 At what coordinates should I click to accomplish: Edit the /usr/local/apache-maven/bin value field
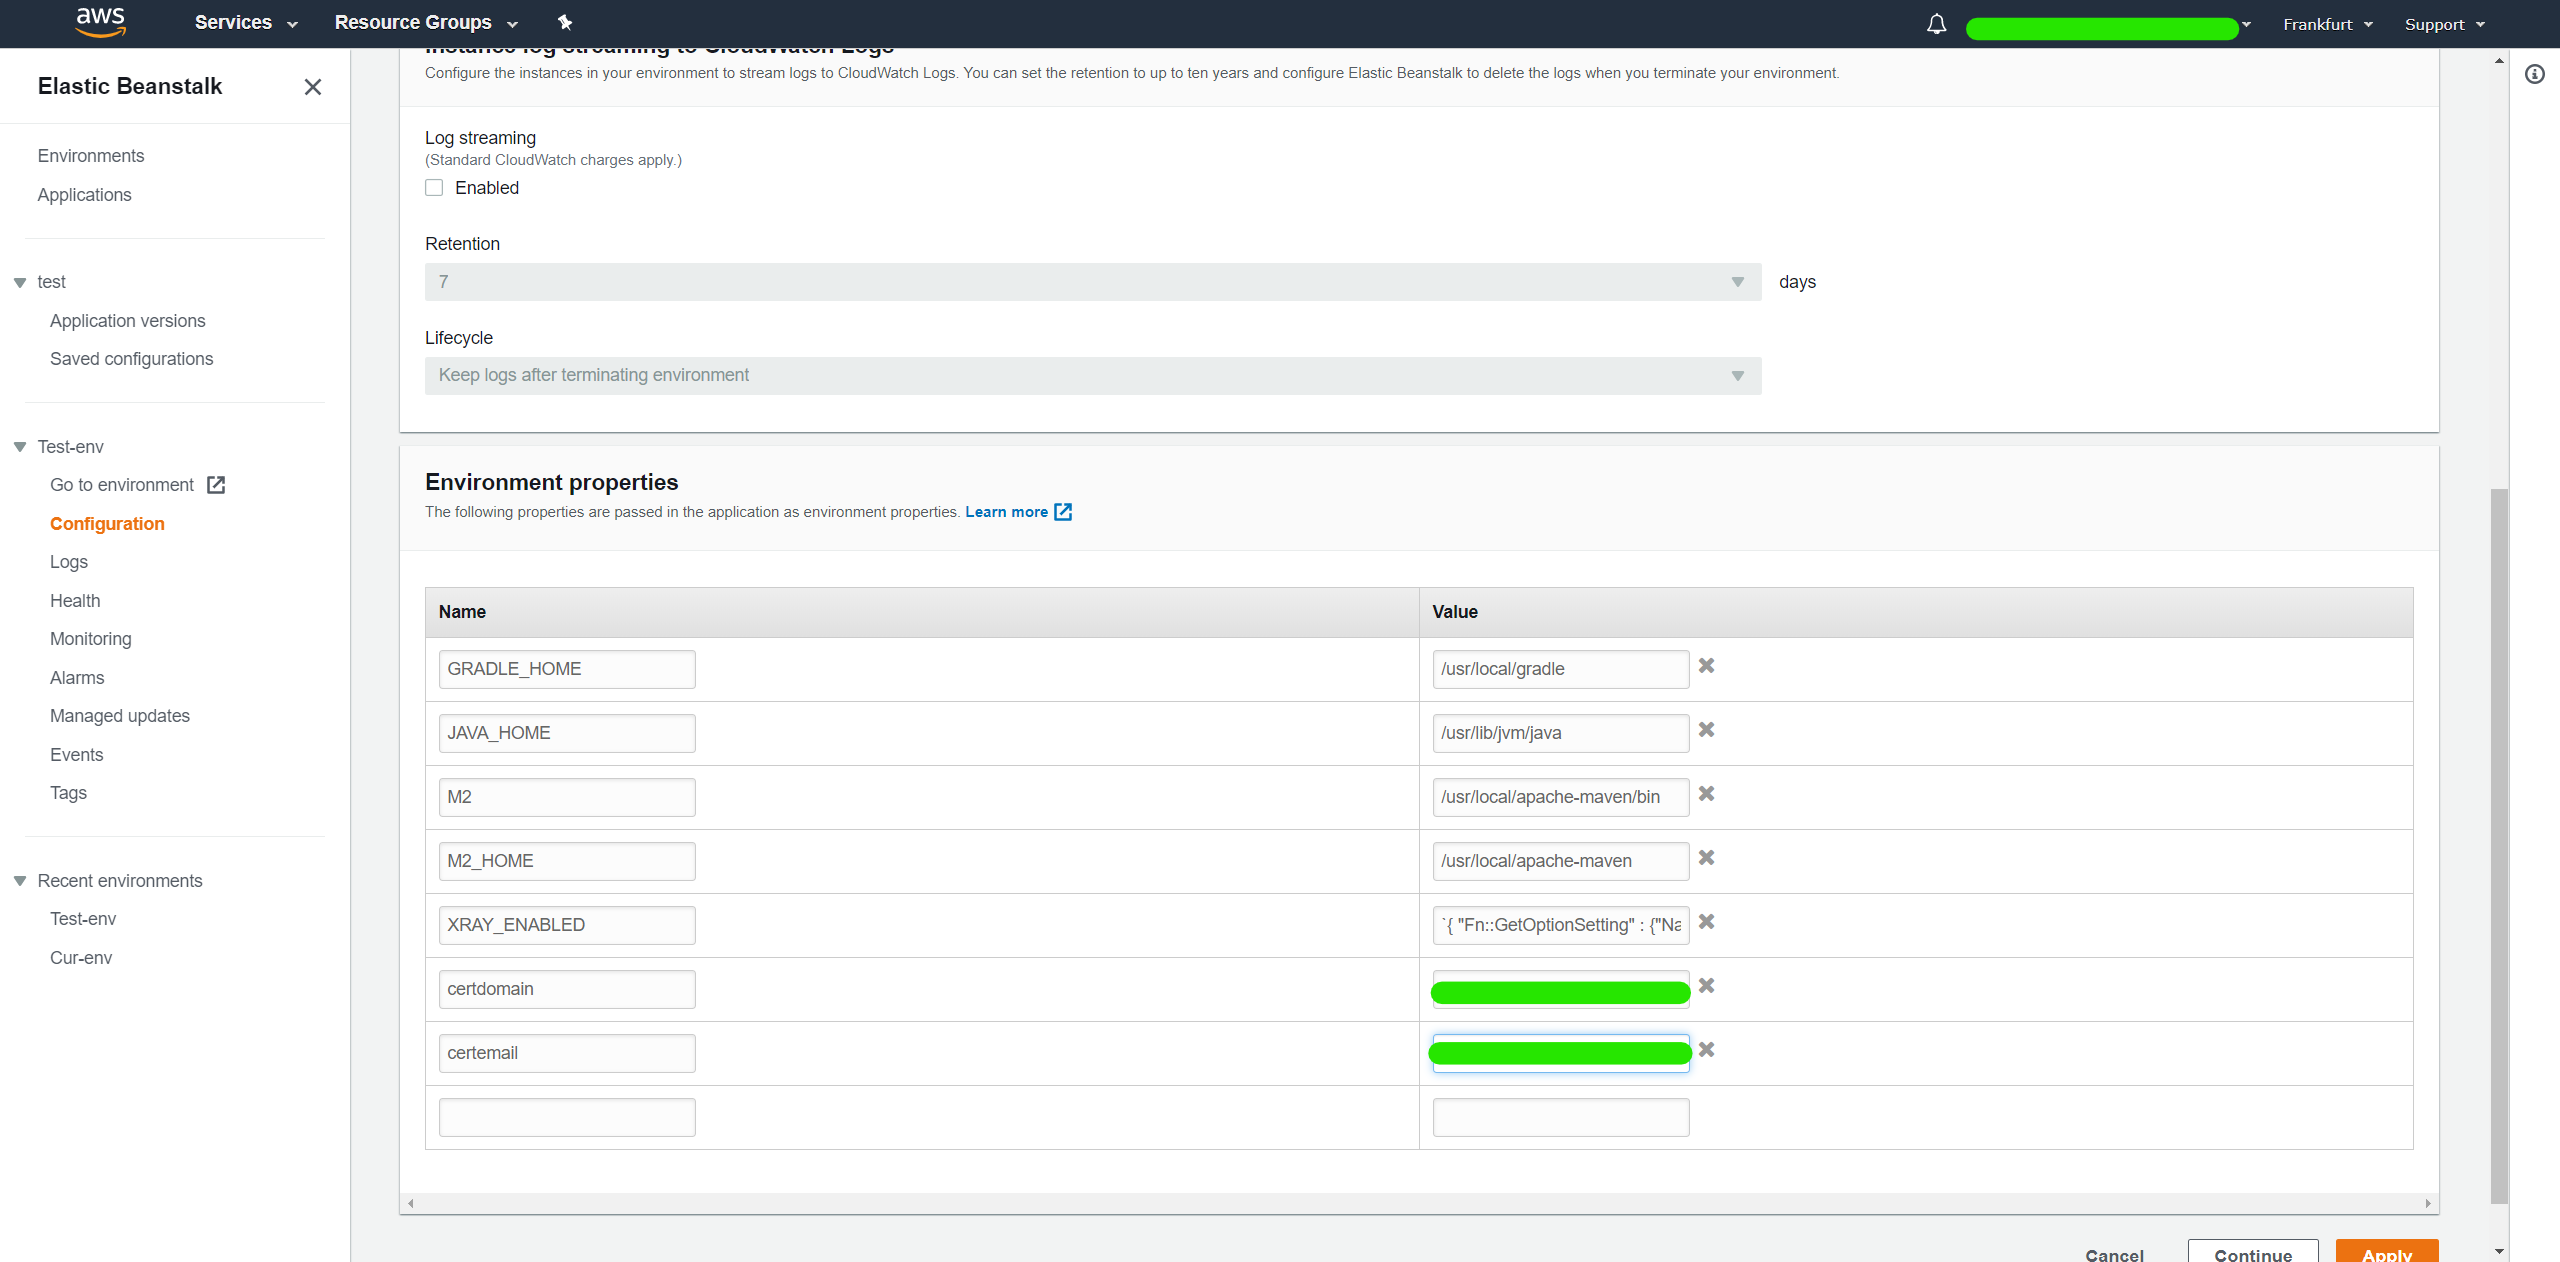click(x=1561, y=797)
